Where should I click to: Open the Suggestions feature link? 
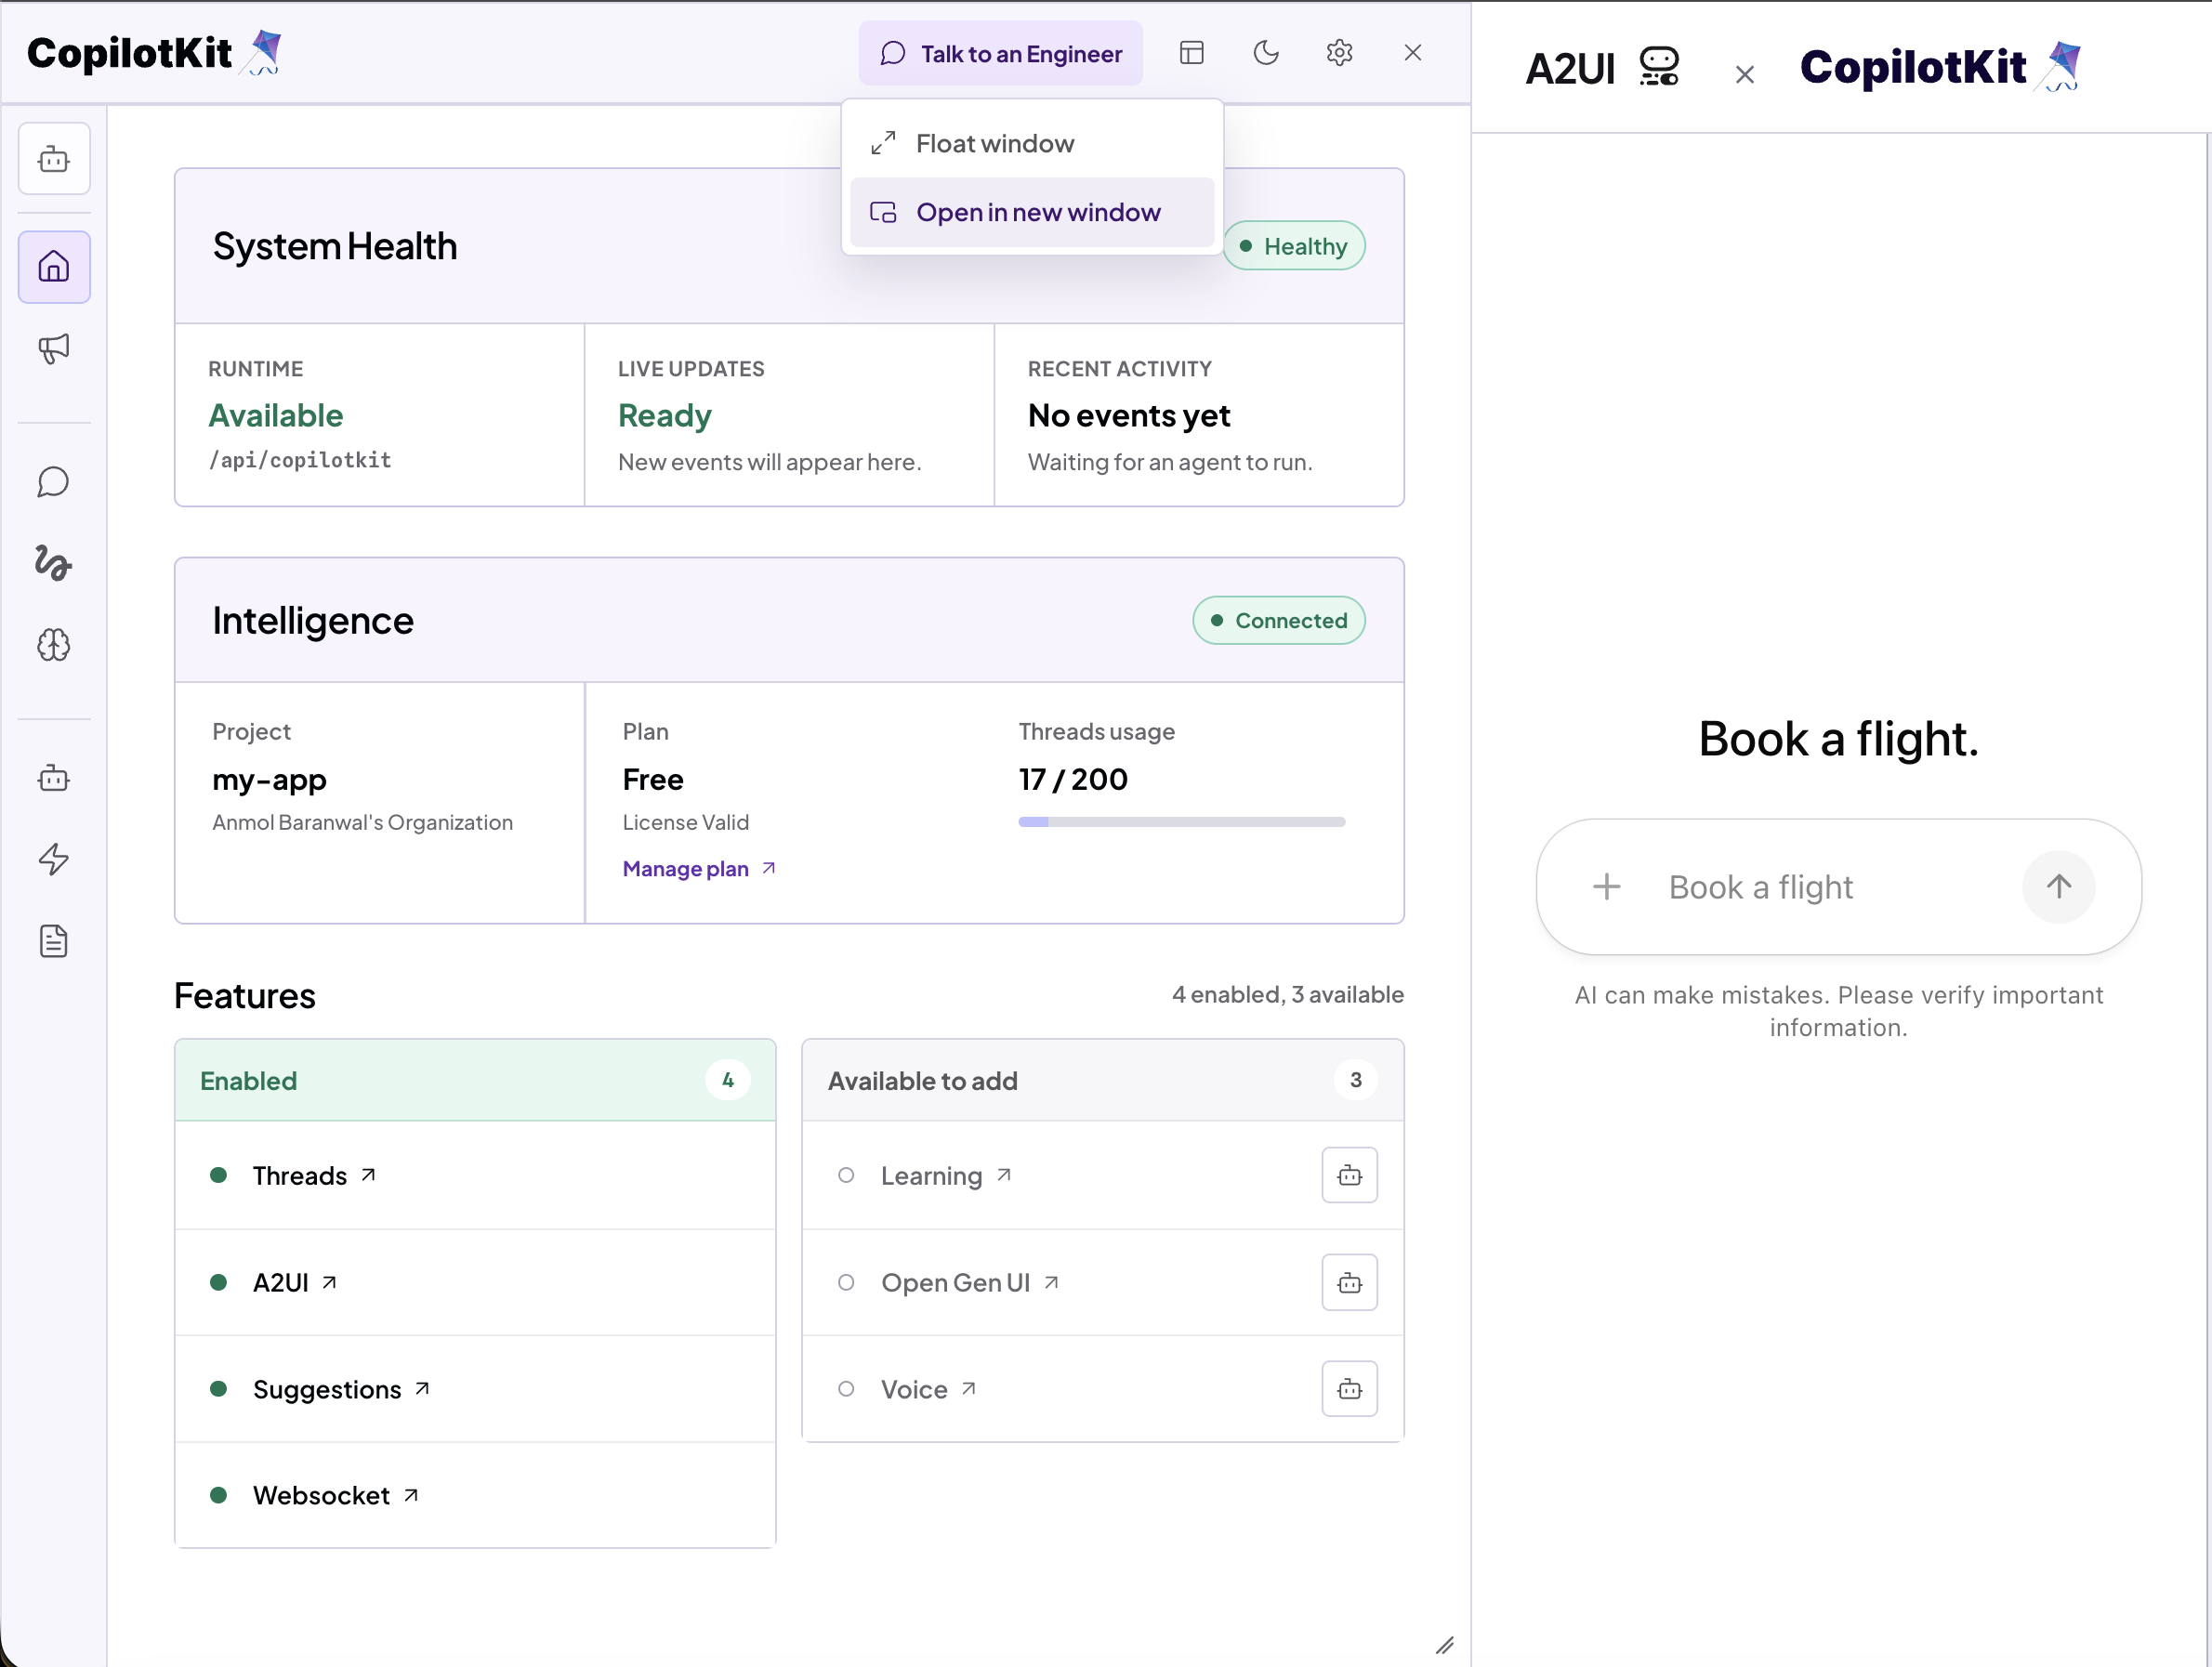pos(341,1389)
